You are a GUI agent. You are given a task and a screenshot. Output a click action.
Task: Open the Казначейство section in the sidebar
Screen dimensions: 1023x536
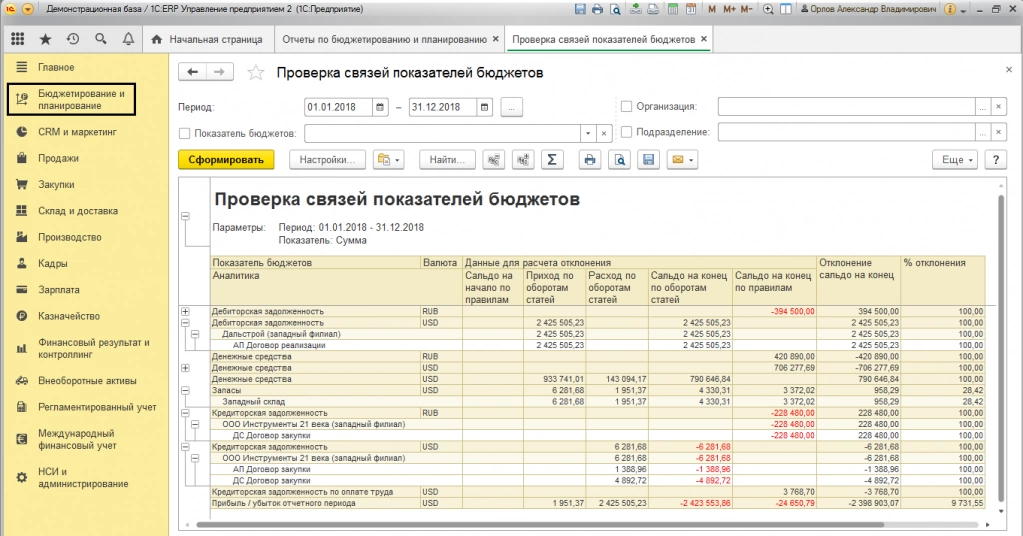click(x=71, y=316)
